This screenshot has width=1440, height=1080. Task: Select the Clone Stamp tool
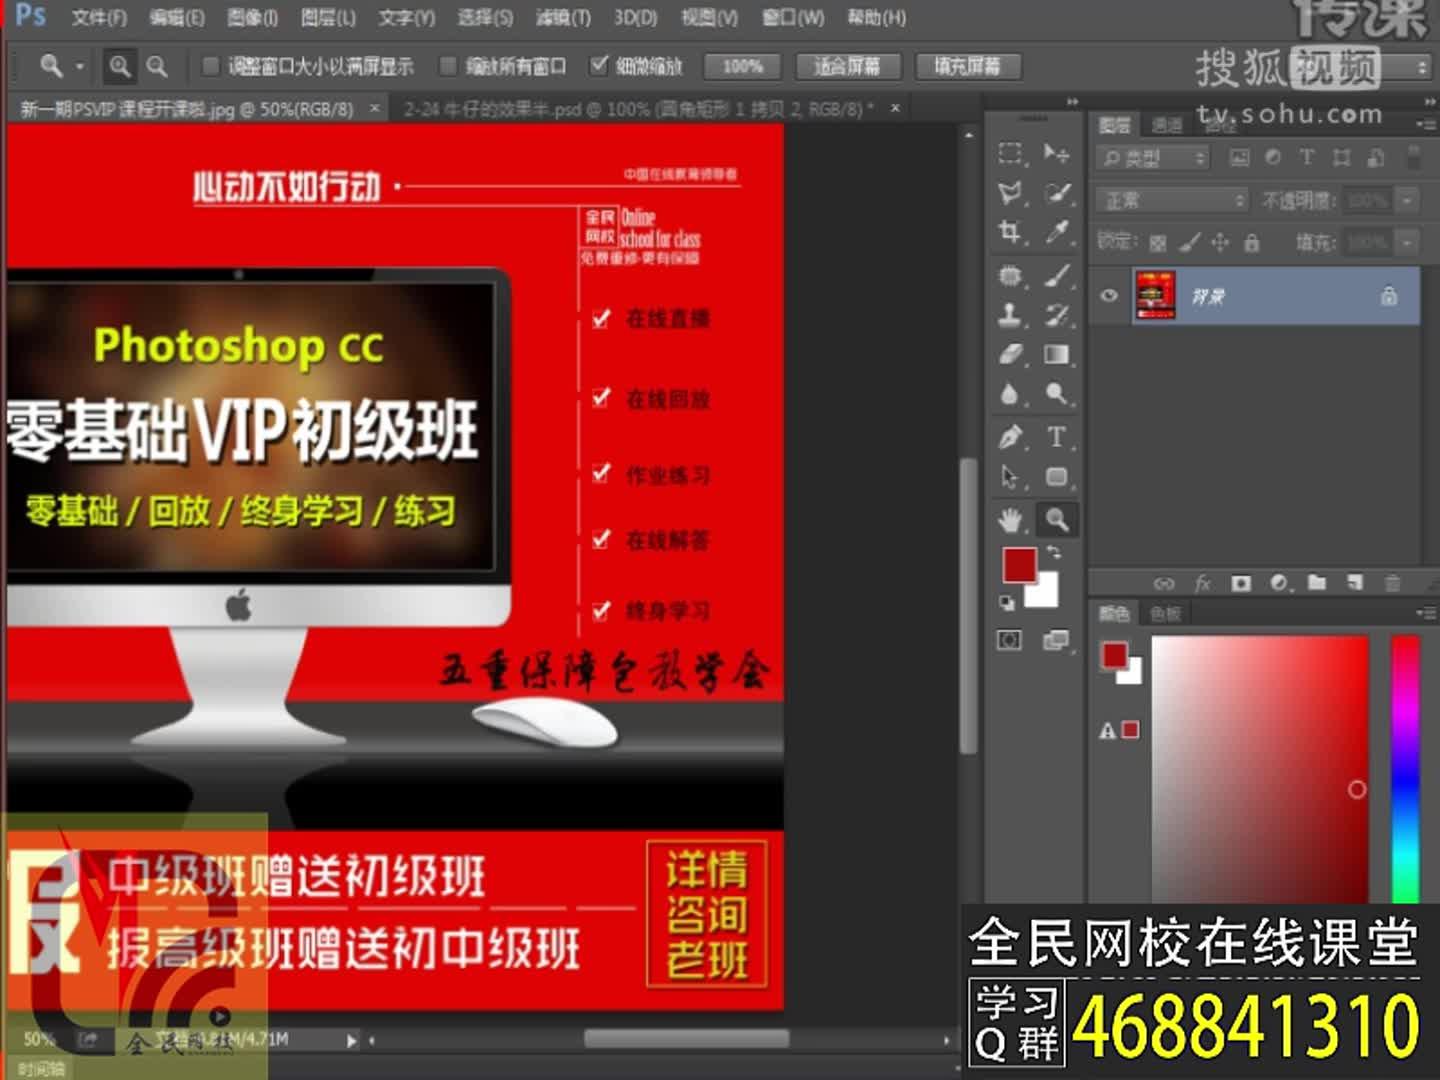(1010, 313)
